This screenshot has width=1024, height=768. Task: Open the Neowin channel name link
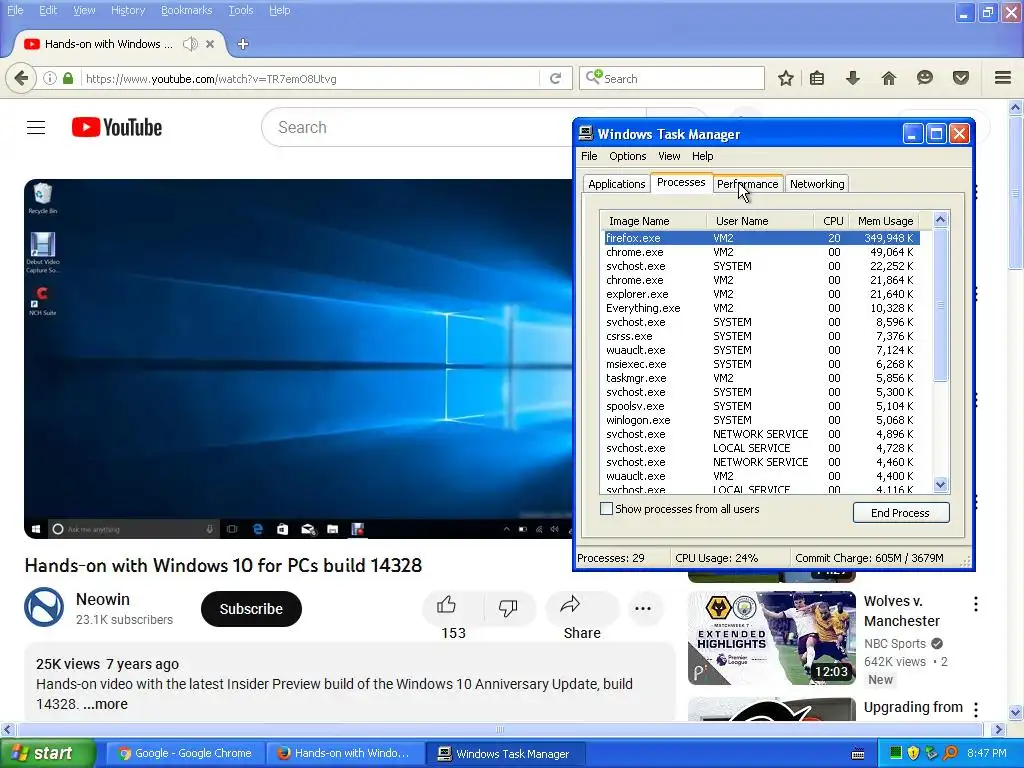click(103, 600)
